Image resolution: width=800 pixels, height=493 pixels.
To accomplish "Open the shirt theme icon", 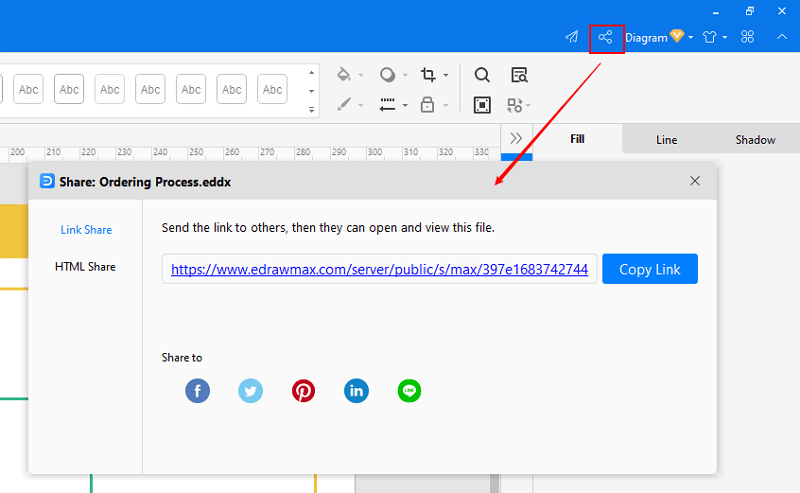I will tap(710, 37).
